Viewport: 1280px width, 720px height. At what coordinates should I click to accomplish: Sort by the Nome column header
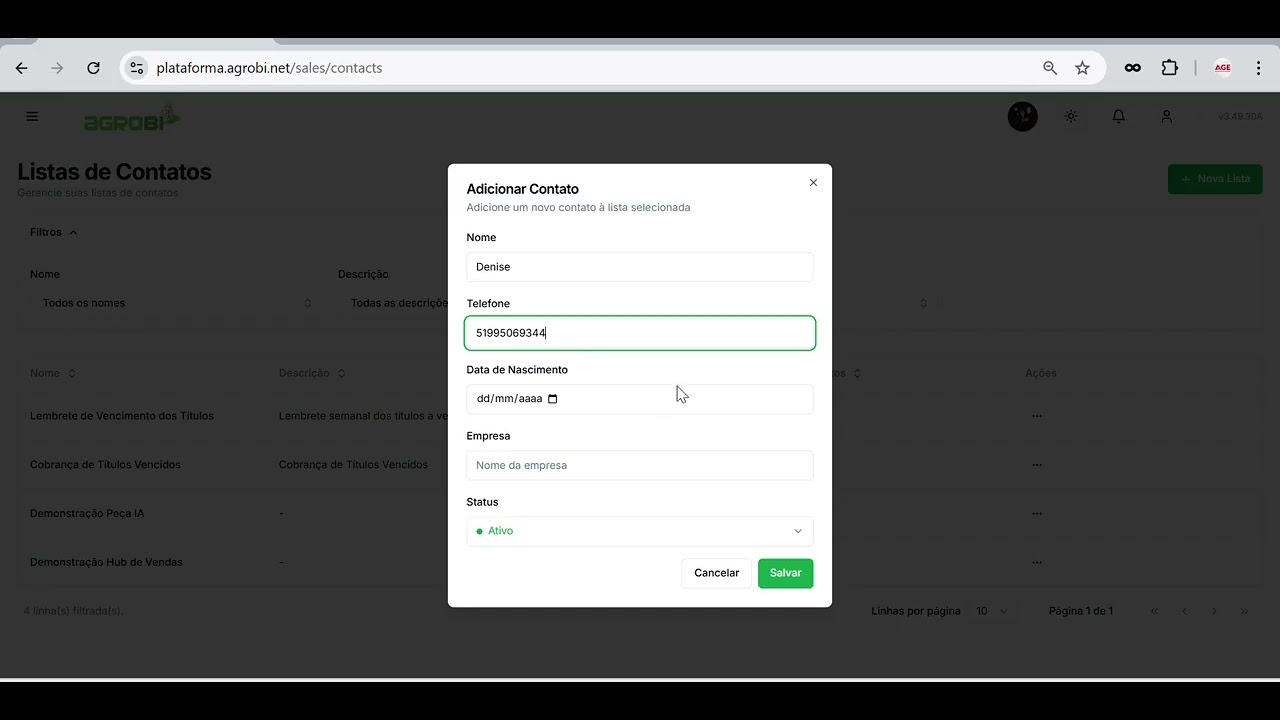pyautogui.click(x=53, y=373)
